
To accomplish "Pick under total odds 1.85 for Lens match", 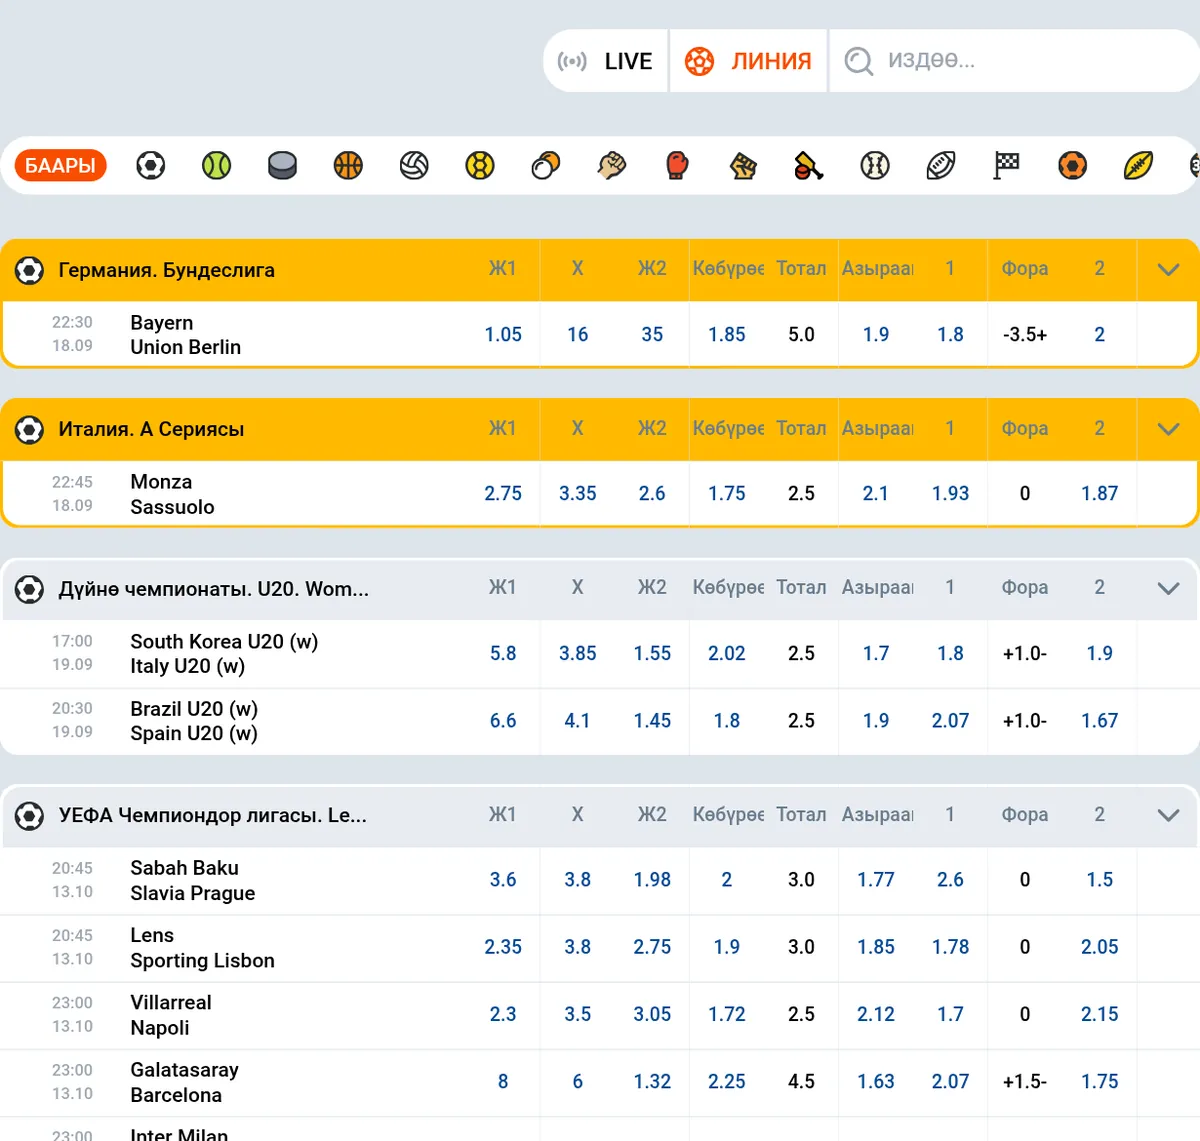I will pos(876,947).
